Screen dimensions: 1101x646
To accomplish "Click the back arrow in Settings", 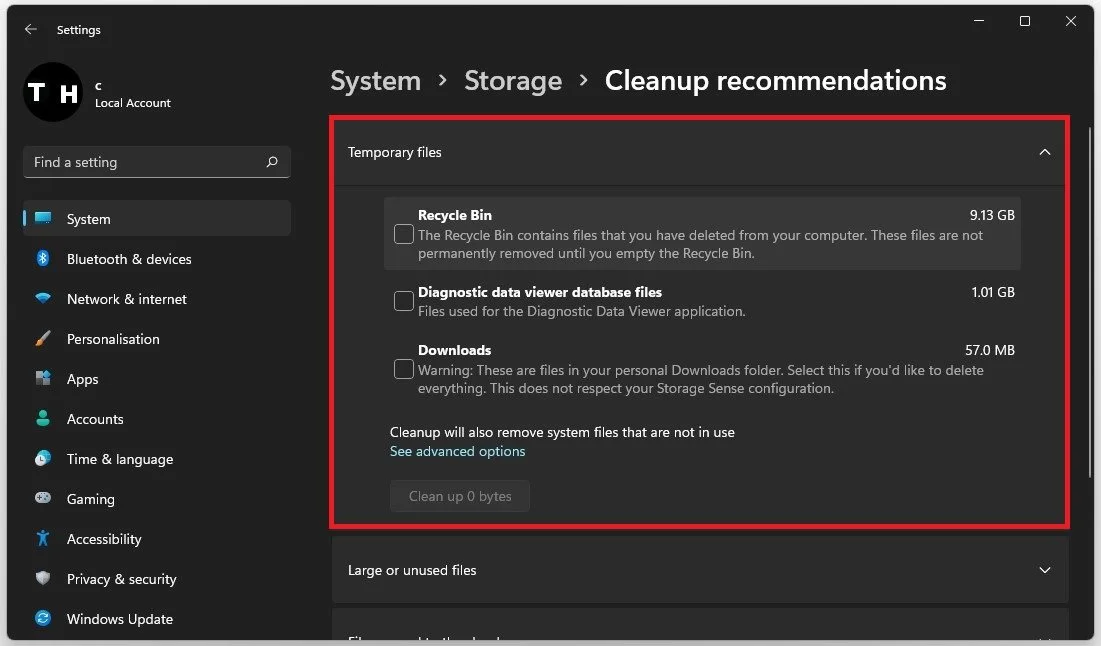I will (30, 29).
